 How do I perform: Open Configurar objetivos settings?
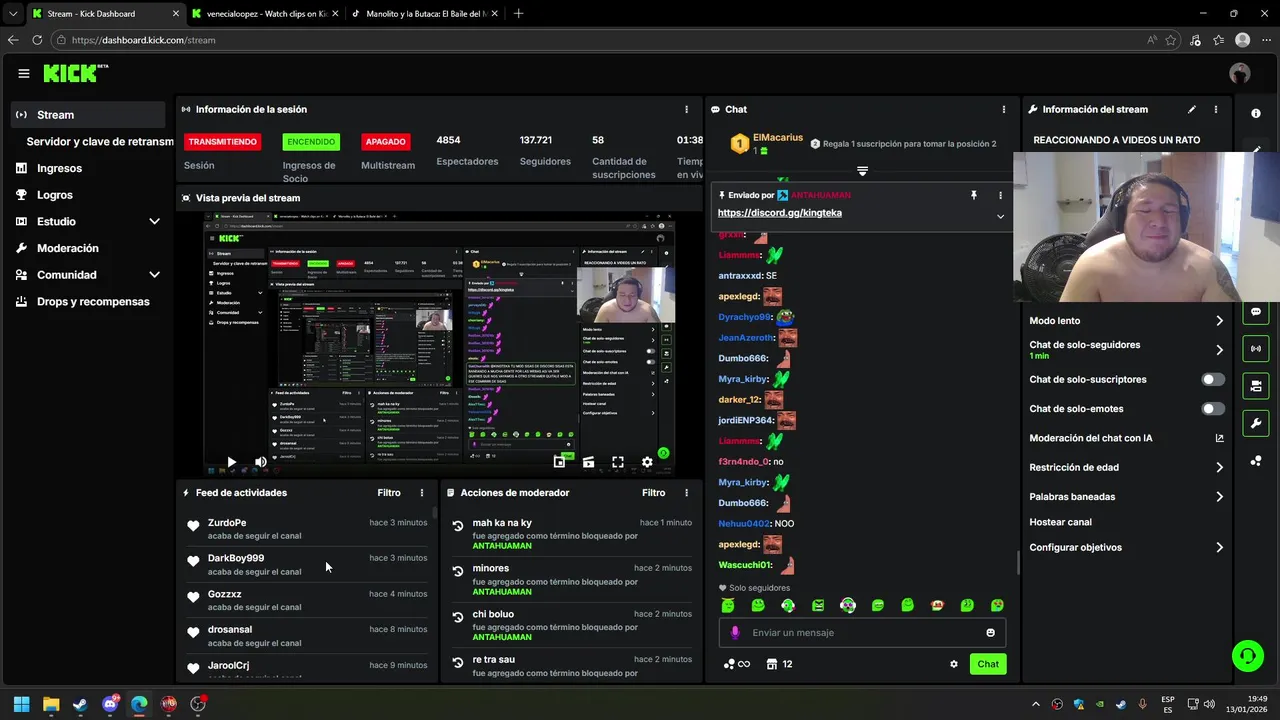coord(1127,548)
